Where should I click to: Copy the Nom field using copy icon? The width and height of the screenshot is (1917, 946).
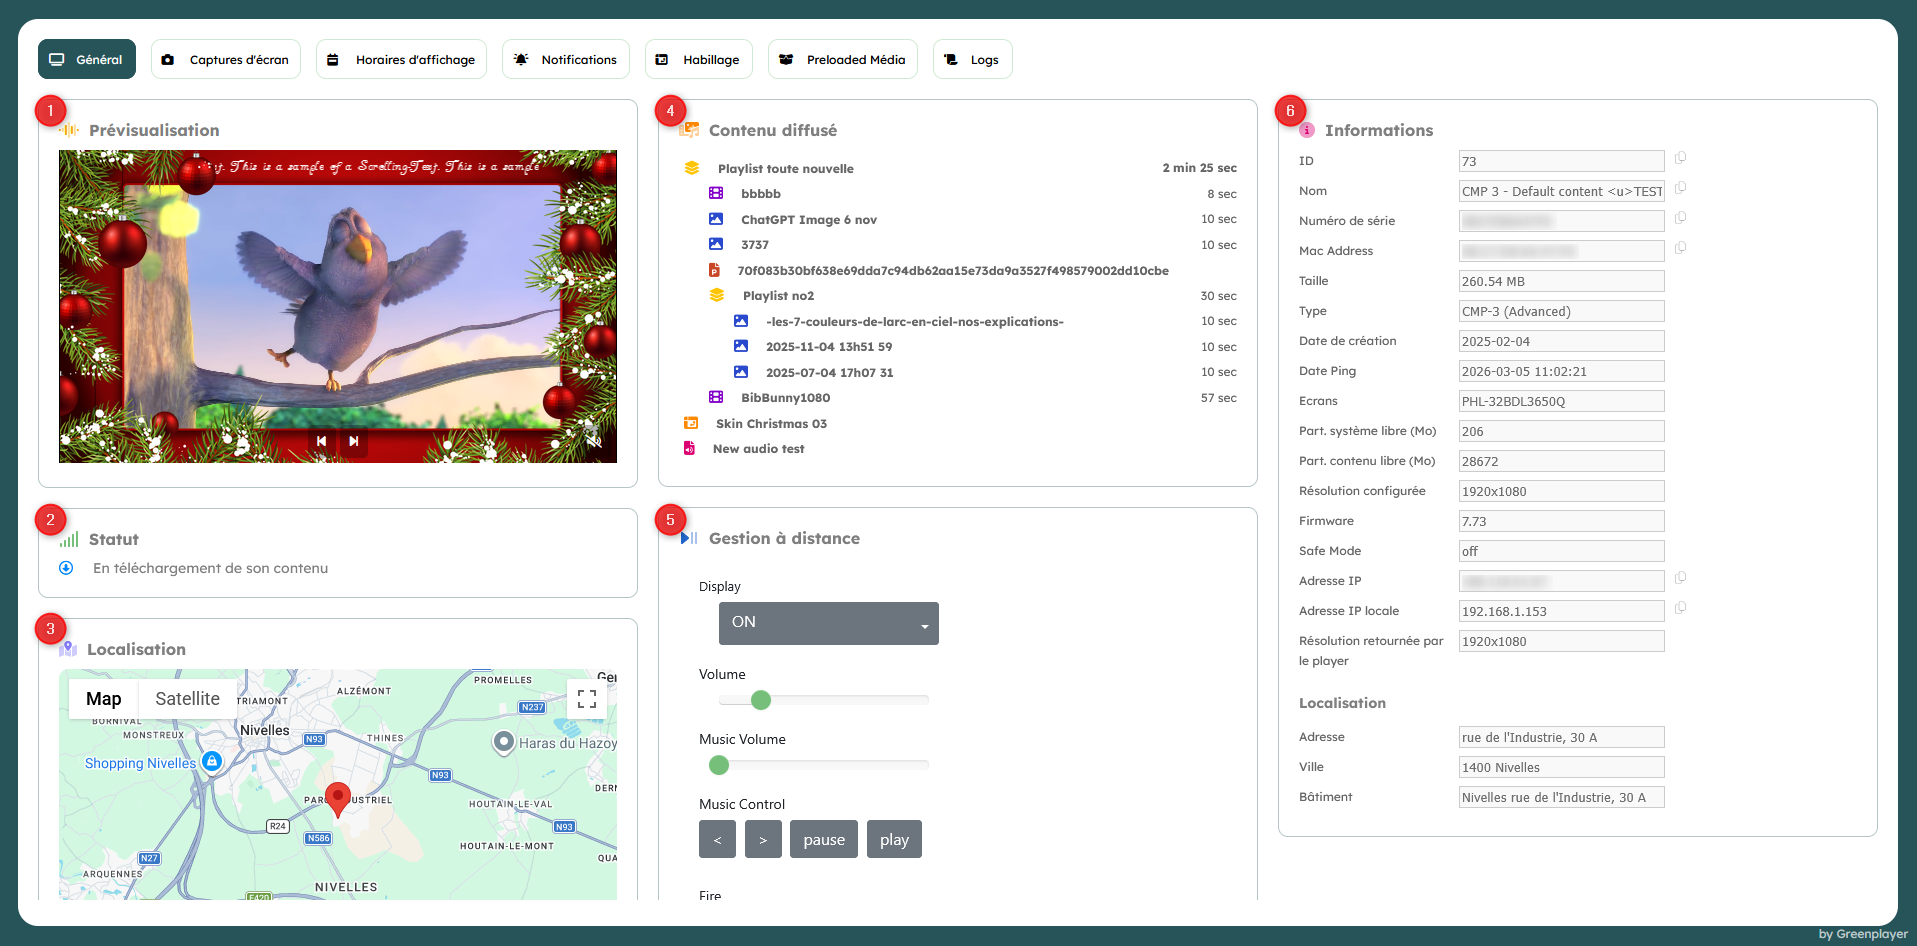point(1680,188)
